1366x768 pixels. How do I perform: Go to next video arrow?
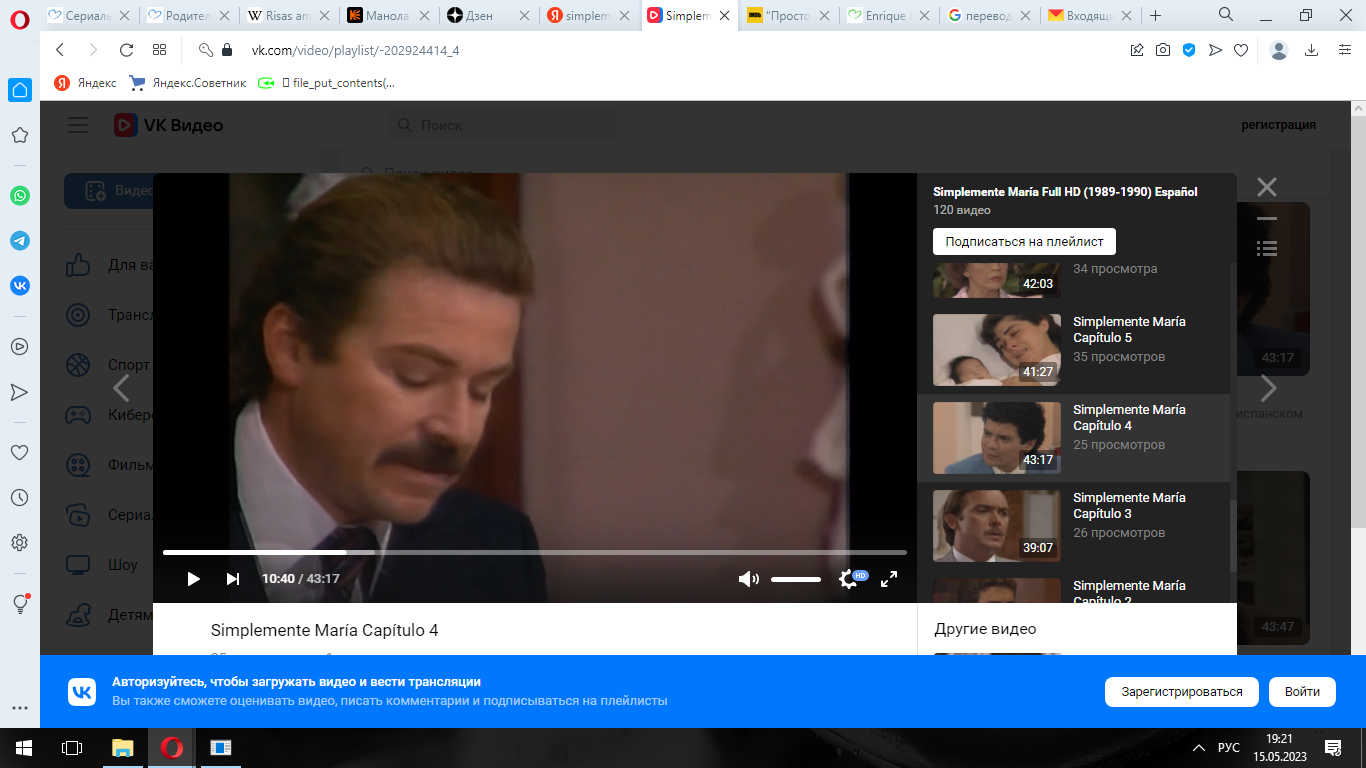click(x=1268, y=388)
